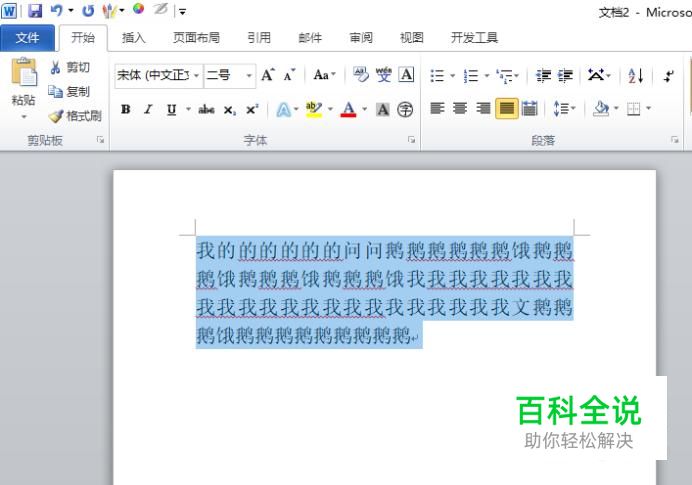692x485 pixels.
Task: Open the Font dialog launcher
Action: pyautogui.click(x=411, y=140)
